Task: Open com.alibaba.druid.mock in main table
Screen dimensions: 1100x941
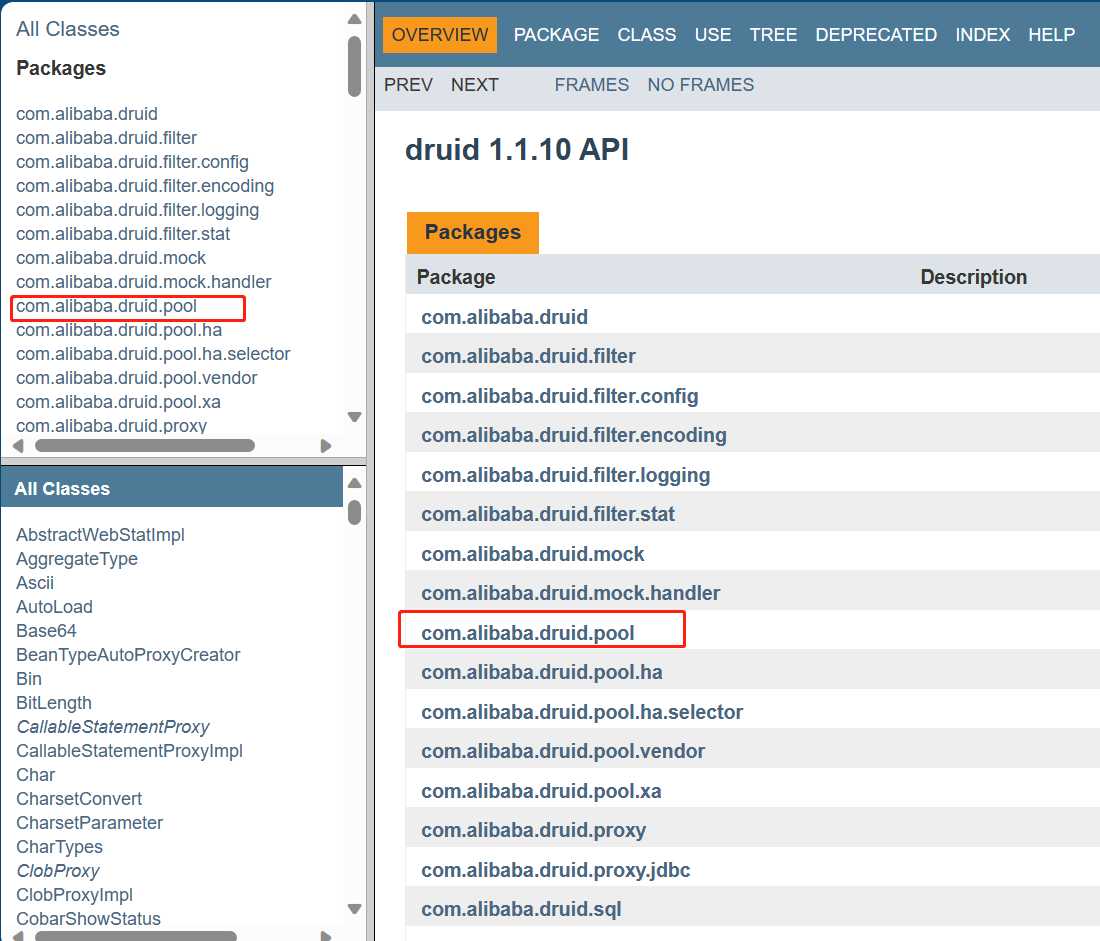Action: (x=532, y=554)
